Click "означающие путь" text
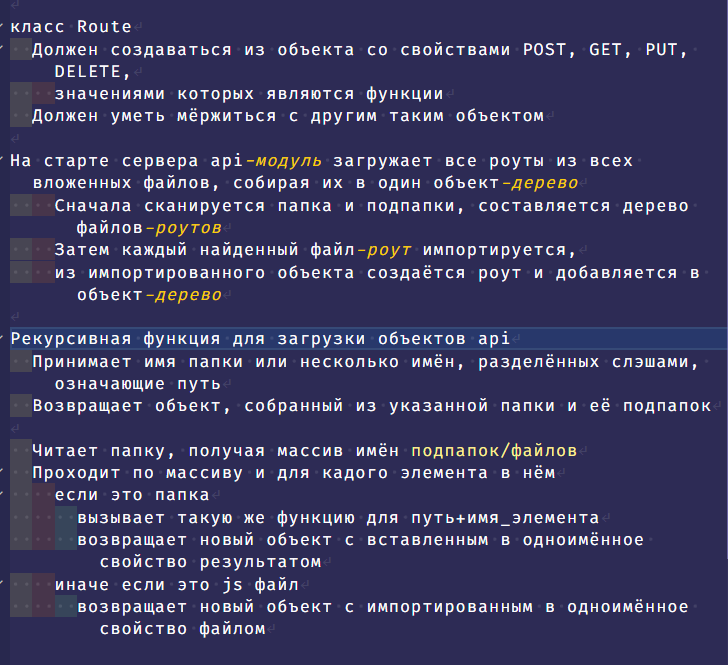 (x=137, y=384)
